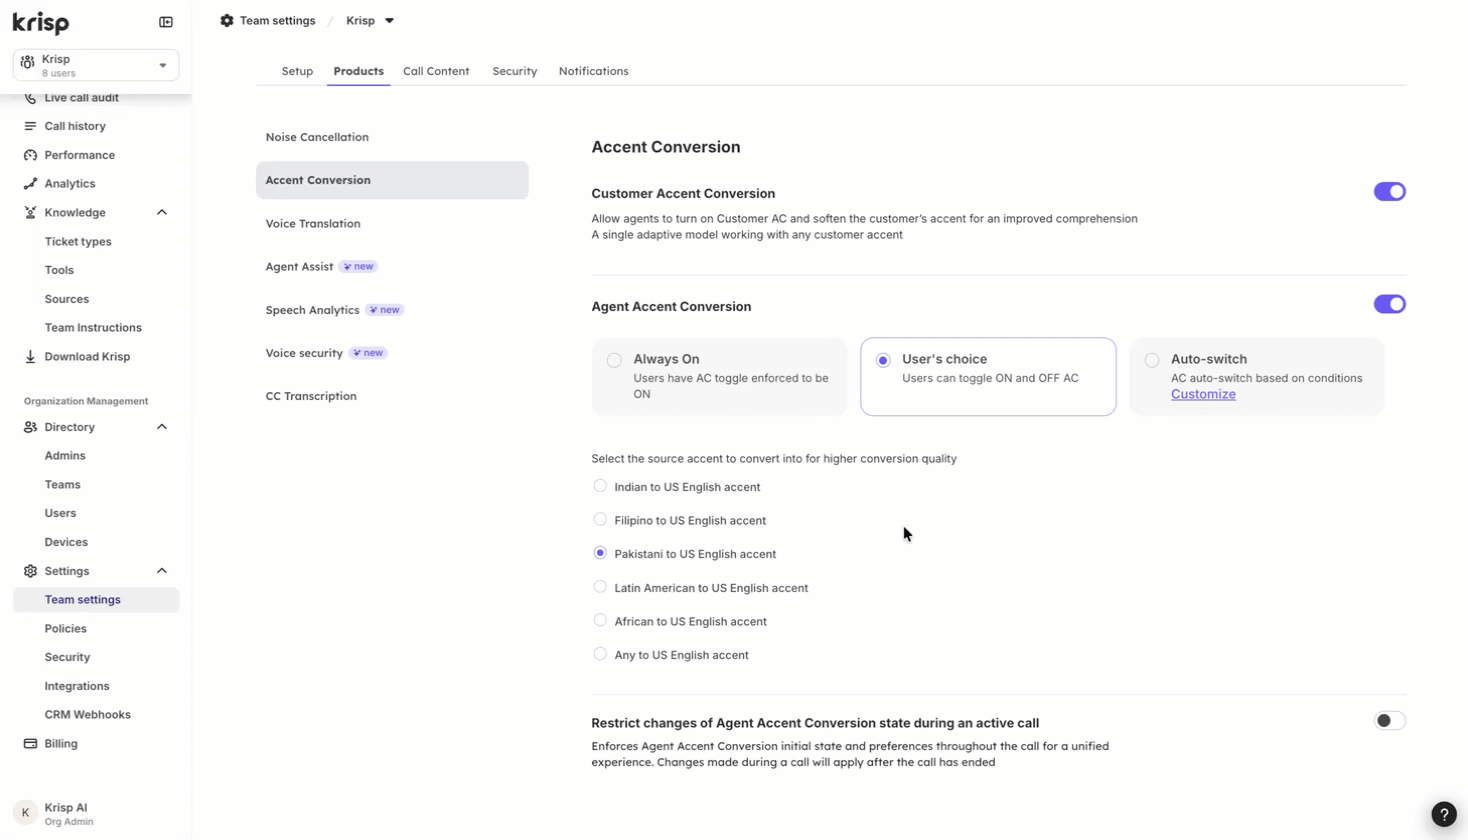Click the Customize link under Auto-switch
This screenshot has height=840, width=1468.
[1203, 394]
